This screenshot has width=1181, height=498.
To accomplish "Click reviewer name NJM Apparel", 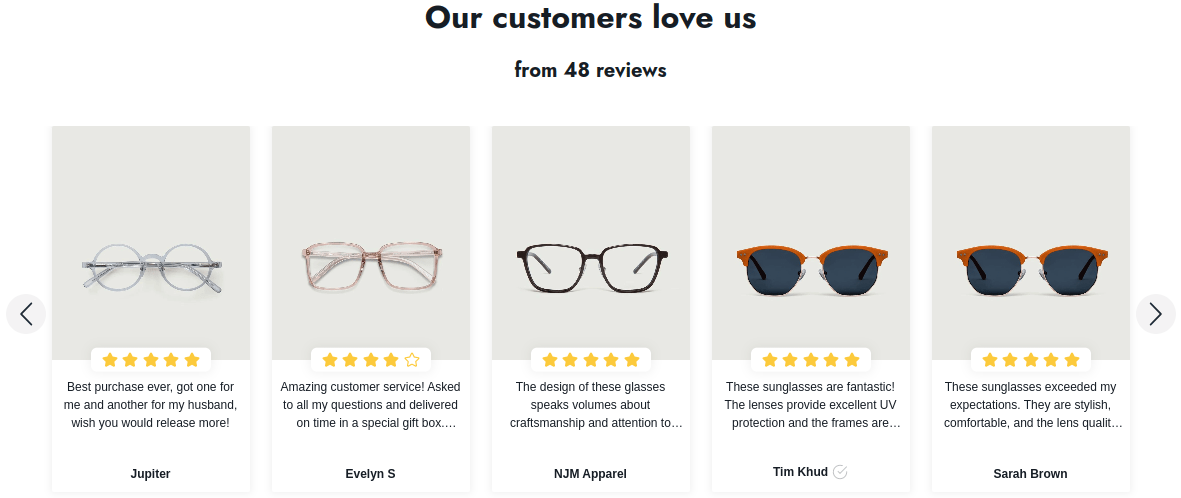I will click(x=590, y=474).
